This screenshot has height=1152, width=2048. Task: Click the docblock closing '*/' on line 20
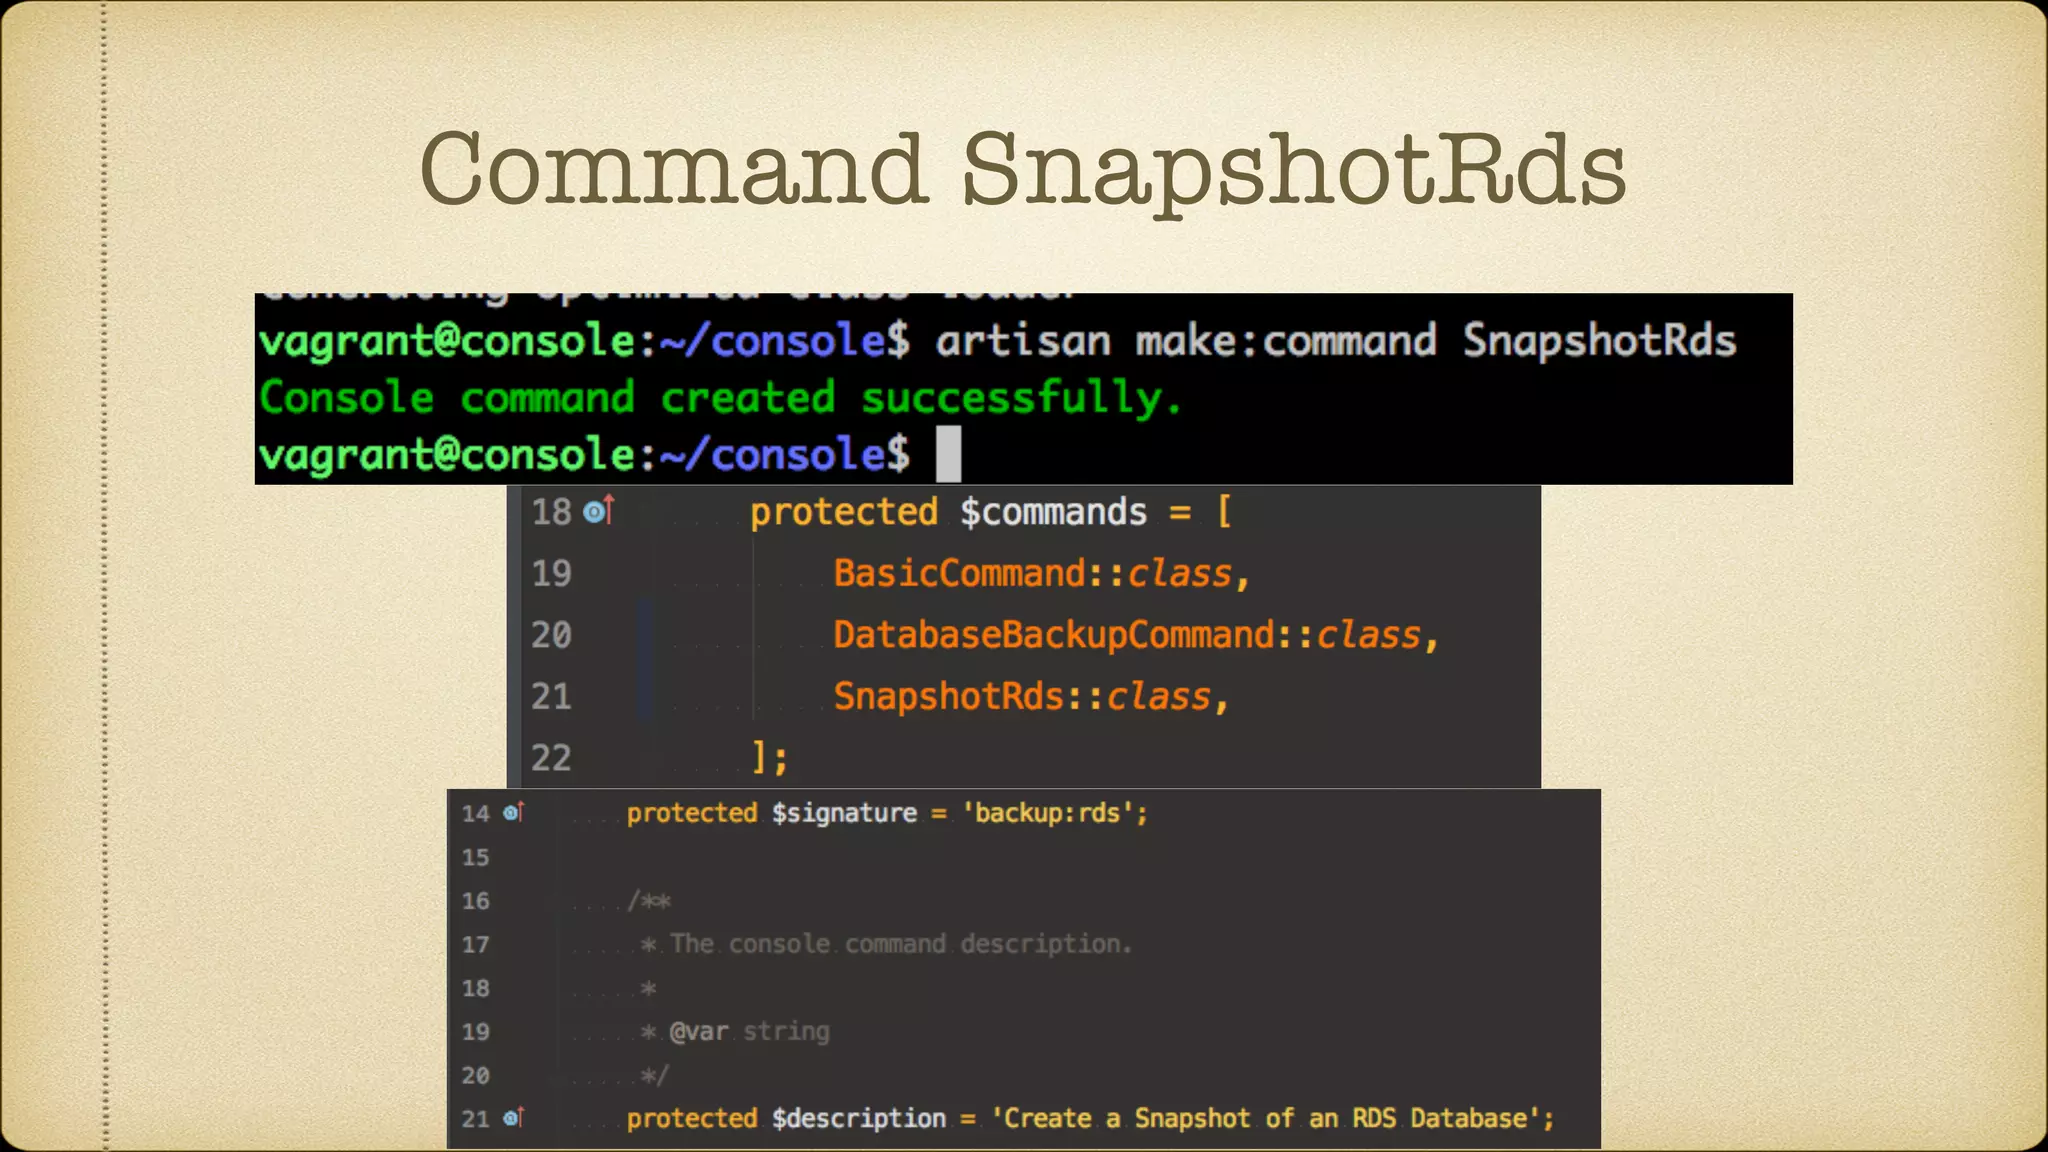(655, 1075)
